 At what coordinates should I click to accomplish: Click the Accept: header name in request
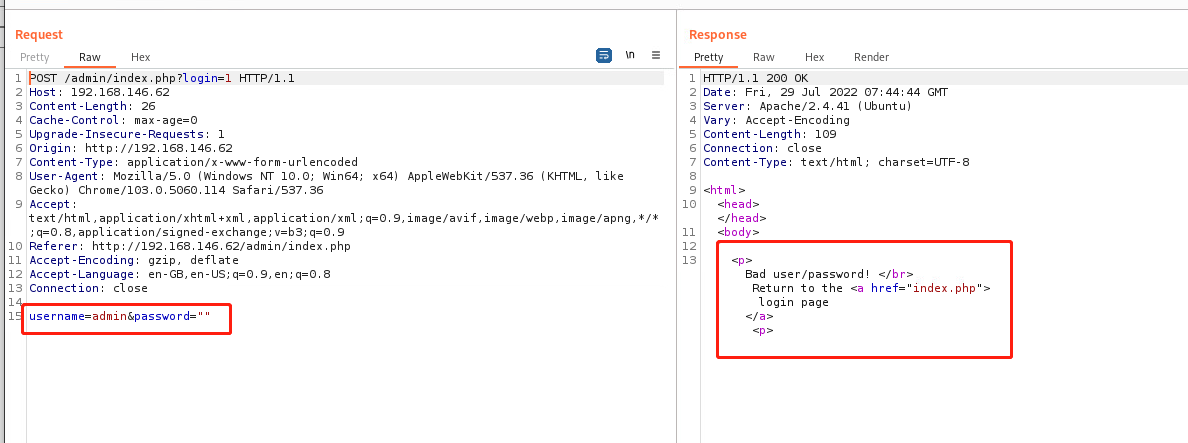pyautogui.click(x=53, y=204)
